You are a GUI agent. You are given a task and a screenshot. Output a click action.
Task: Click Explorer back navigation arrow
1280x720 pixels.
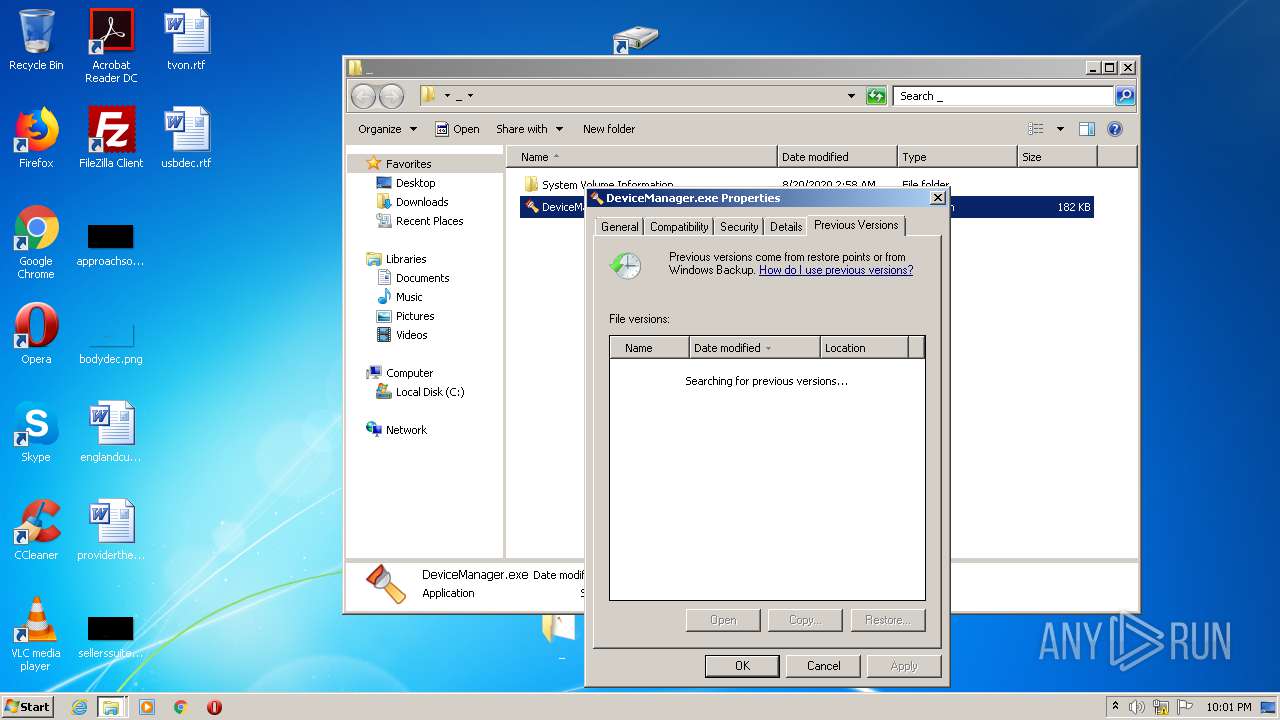(x=363, y=96)
